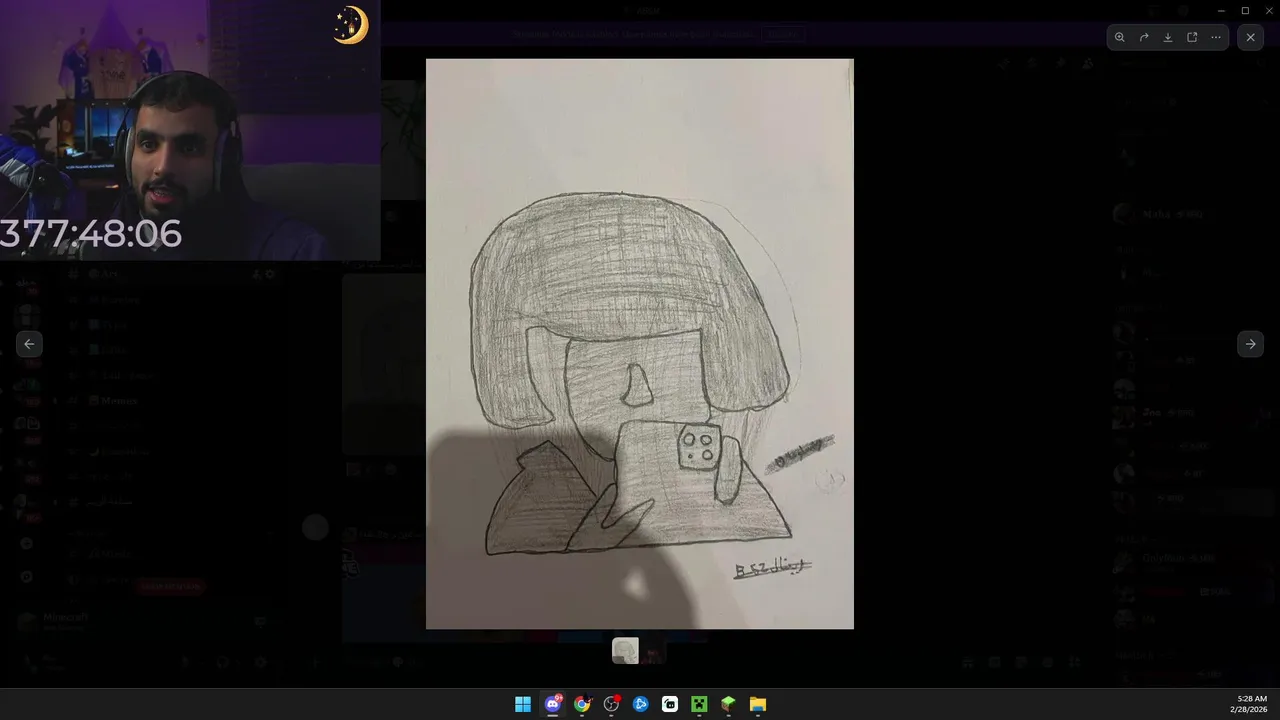The height and width of the screenshot is (720, 1280).
Task: Forward the image using the arrow icon
Action: [1144, 37]
